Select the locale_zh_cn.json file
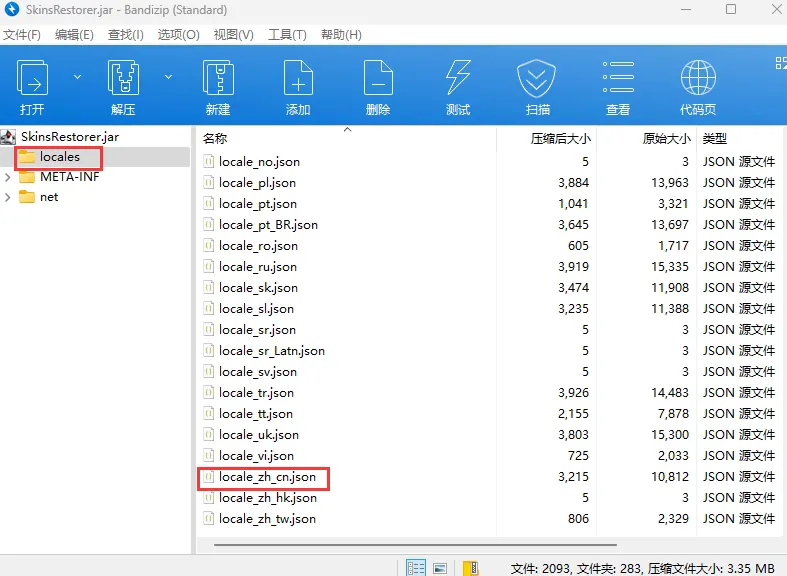787x576 pixels. point(267,477)
